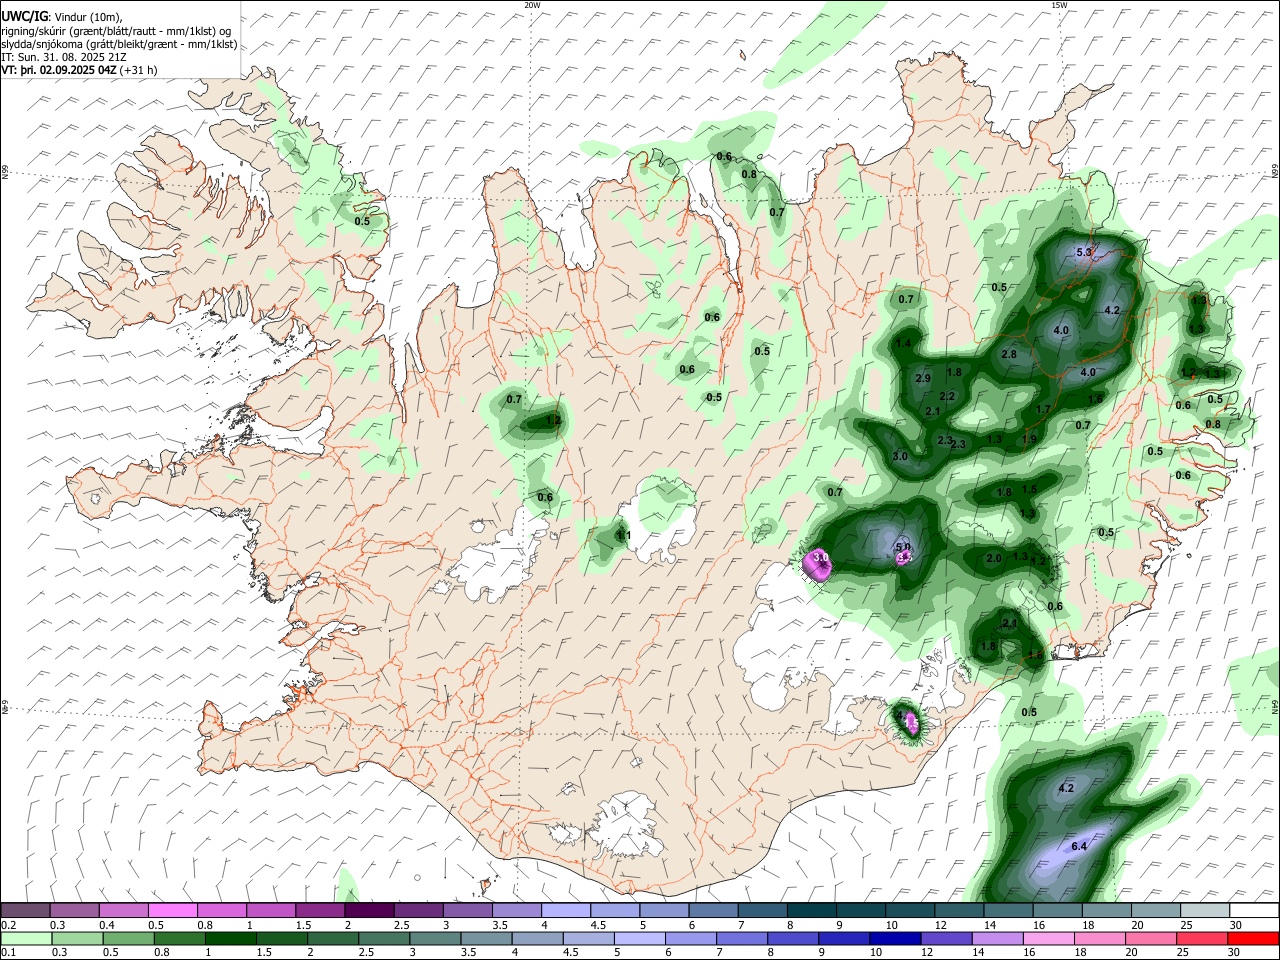Screen dimensions: 1280x960
Task: Click the '15W' longitude label
Action: 1059,4
